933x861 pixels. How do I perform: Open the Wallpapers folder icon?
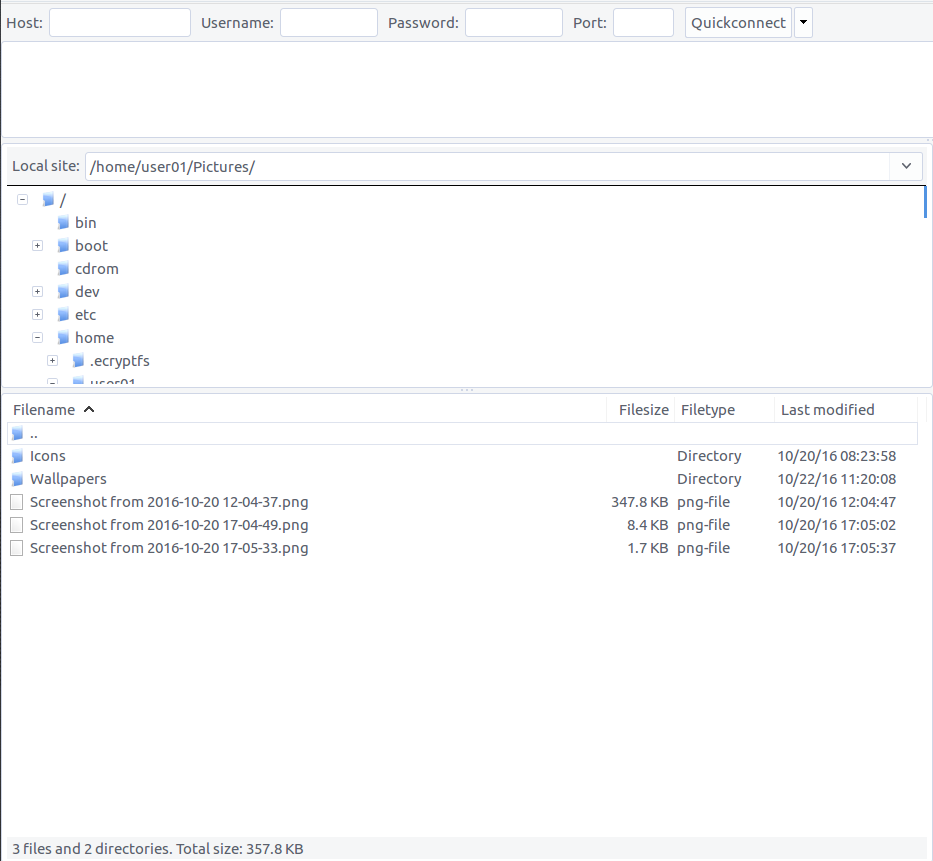click(x=17, y=479)
